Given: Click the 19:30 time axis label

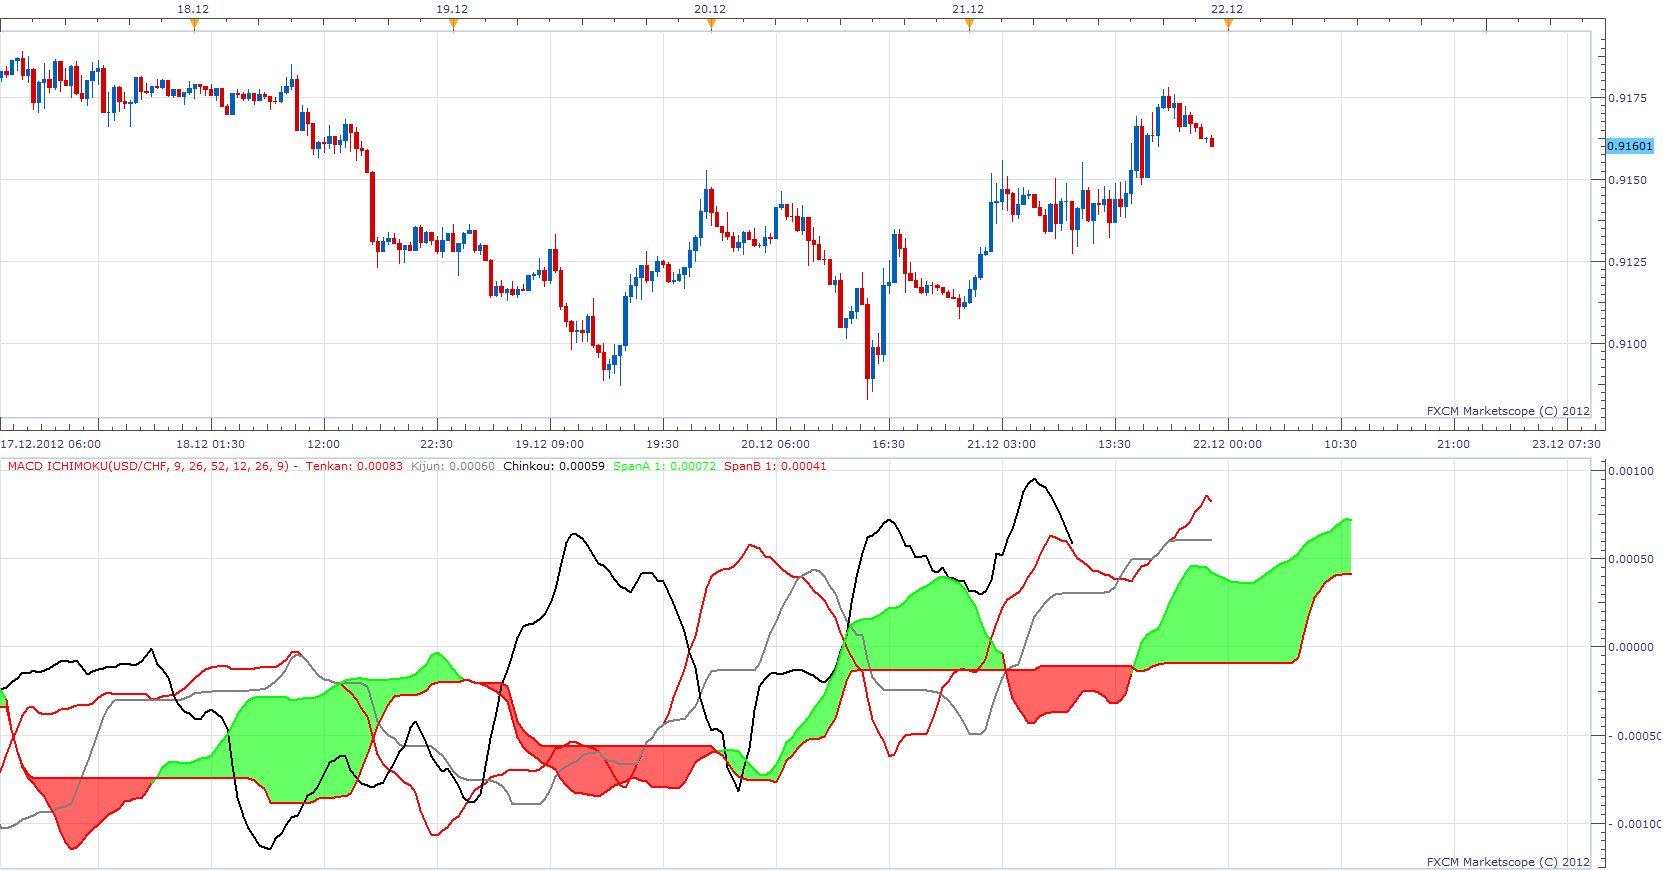Looking at the screenshot, I should pyautogui.click(x=662, y=444).
